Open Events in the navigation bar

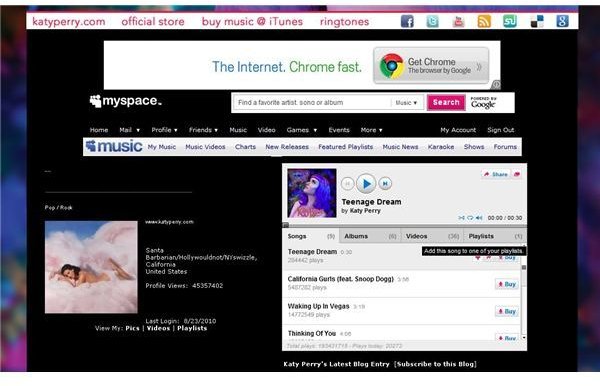point(339,130)
